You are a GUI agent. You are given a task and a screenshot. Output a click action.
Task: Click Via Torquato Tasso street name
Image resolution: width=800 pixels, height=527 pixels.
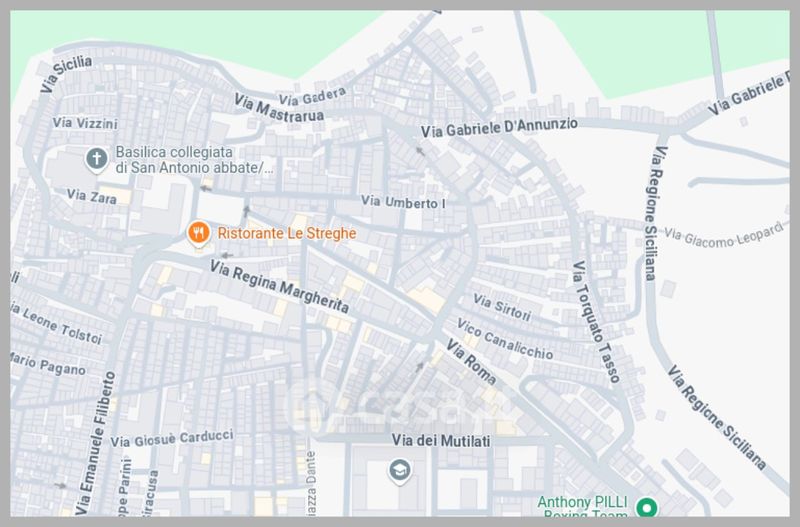[x=595, y=322]
